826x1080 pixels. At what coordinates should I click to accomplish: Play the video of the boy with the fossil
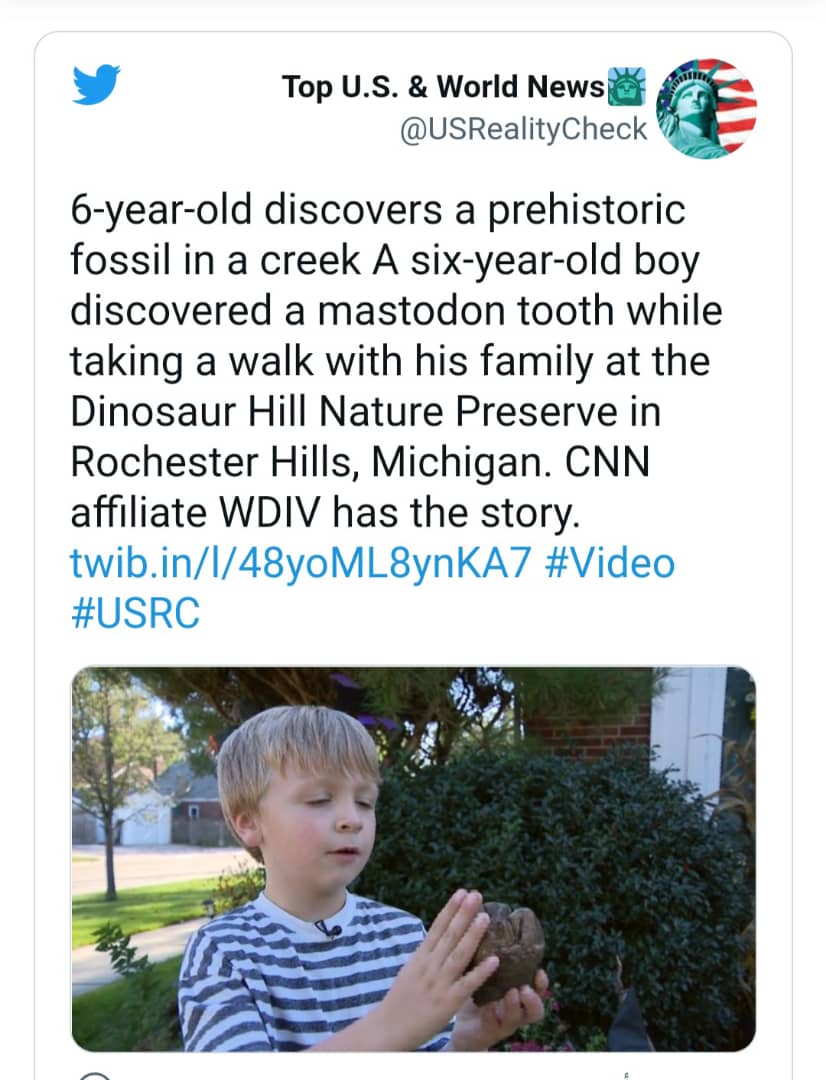pyautogui.click(x=413, y=858)
